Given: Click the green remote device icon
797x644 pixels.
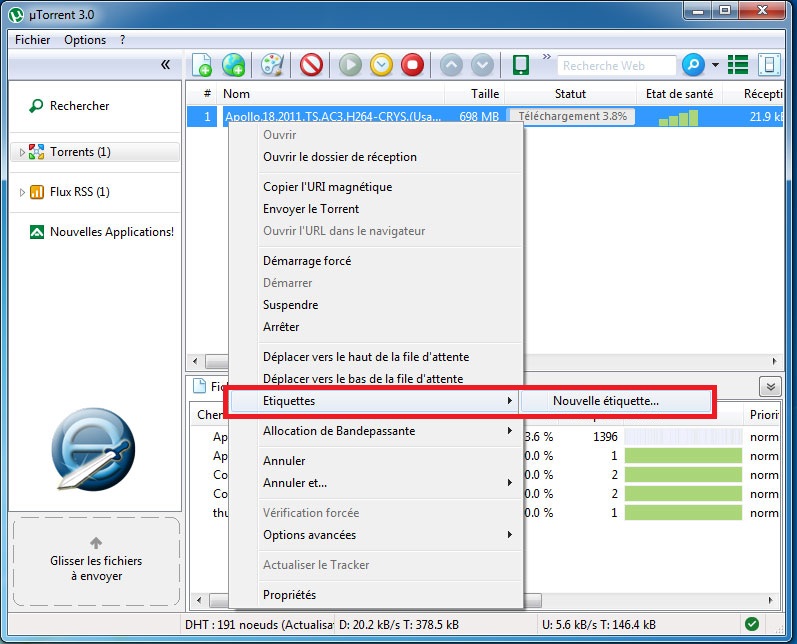Looking at the screenshot, I should pos(521,65).
